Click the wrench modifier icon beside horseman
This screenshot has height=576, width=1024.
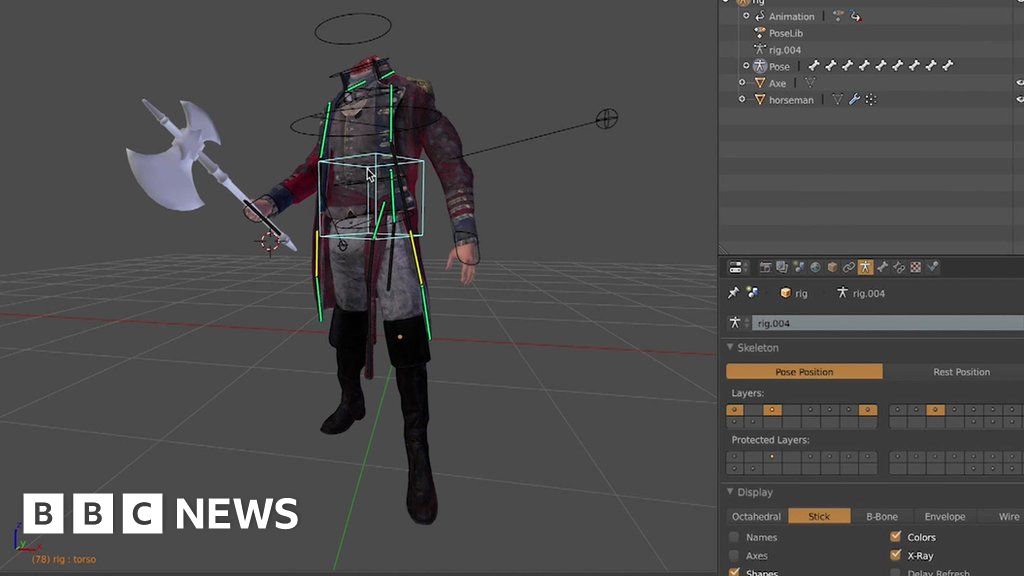pos(854,100)
